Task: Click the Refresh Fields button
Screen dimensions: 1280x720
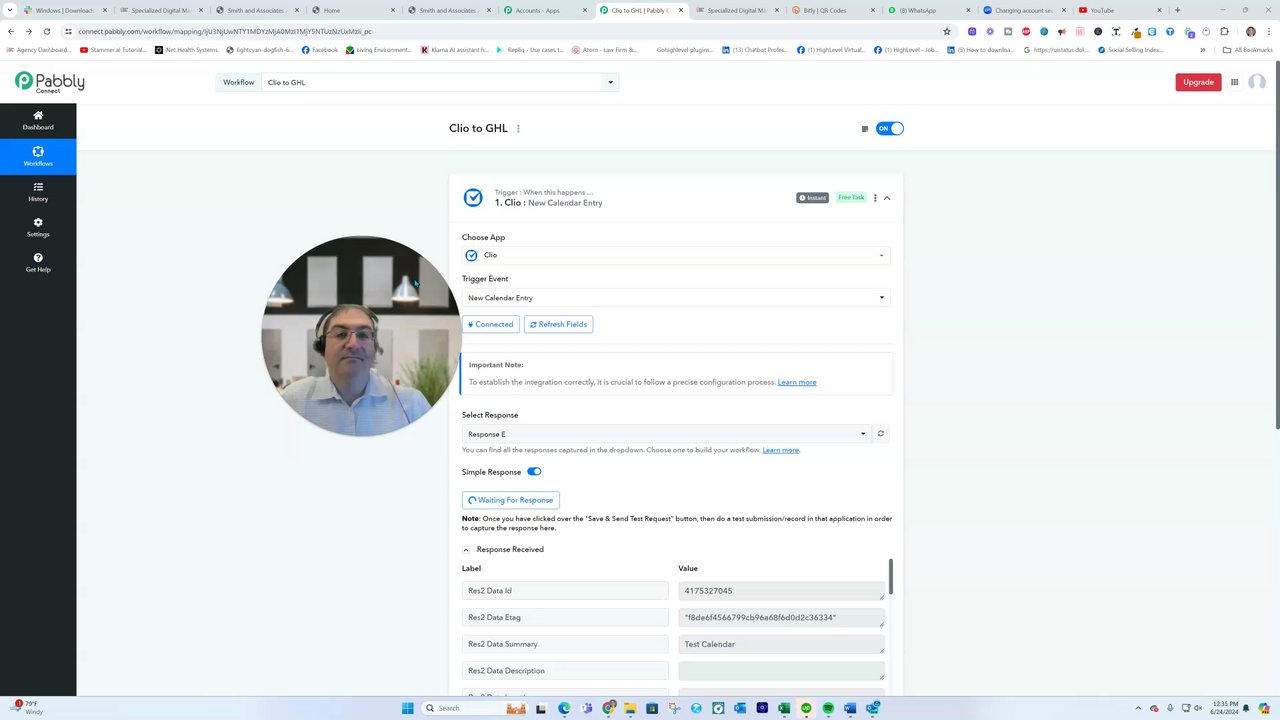Action: click(x=558, y=324)
